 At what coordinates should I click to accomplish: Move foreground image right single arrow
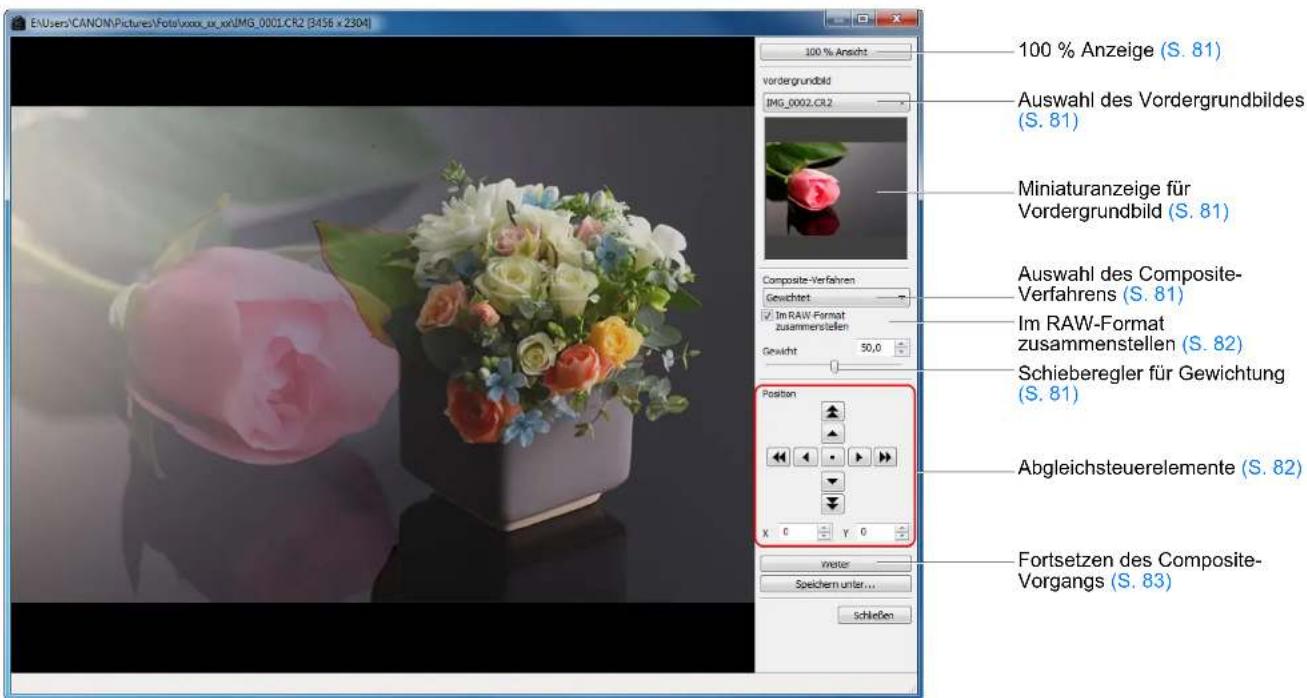click(x=859, y=458)
